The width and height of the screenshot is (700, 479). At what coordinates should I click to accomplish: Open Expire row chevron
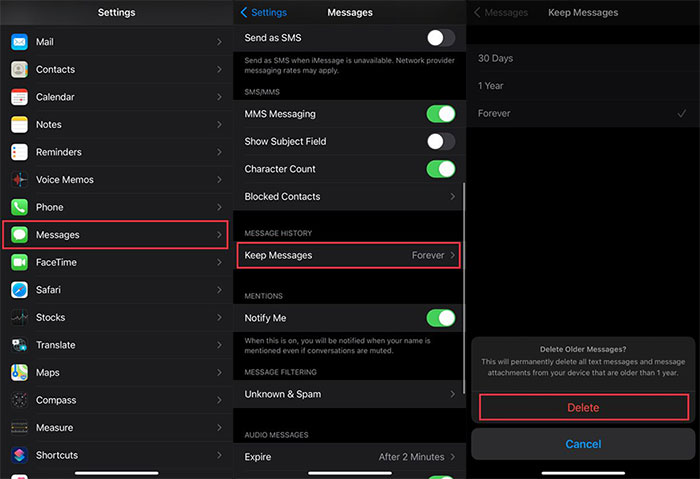(x=452, y=457)
